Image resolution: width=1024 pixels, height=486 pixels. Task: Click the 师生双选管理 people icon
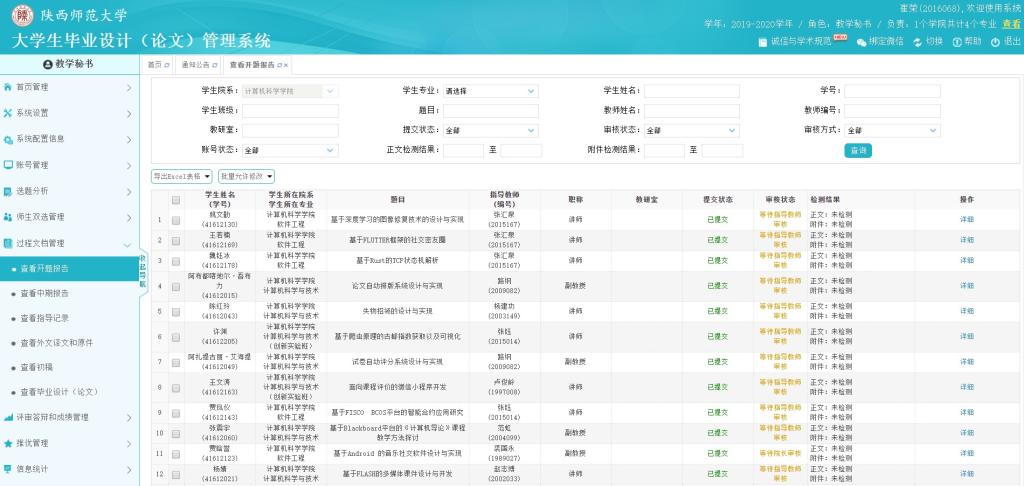tap(9, 217)
